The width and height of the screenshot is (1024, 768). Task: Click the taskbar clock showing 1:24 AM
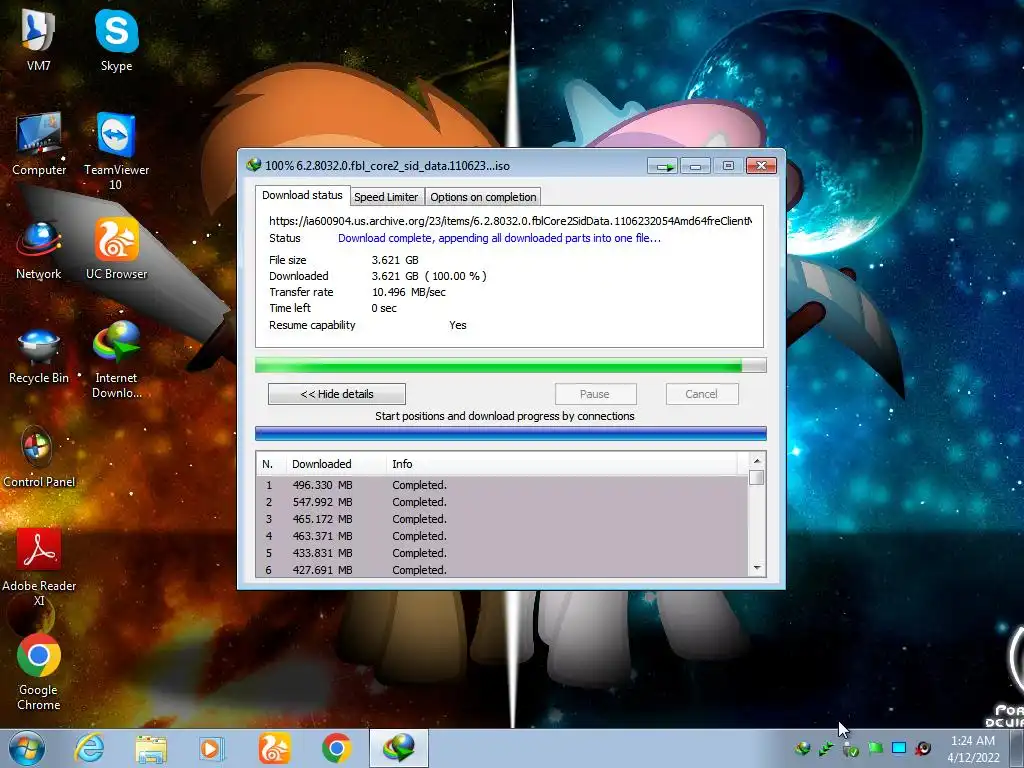(973, 749)
